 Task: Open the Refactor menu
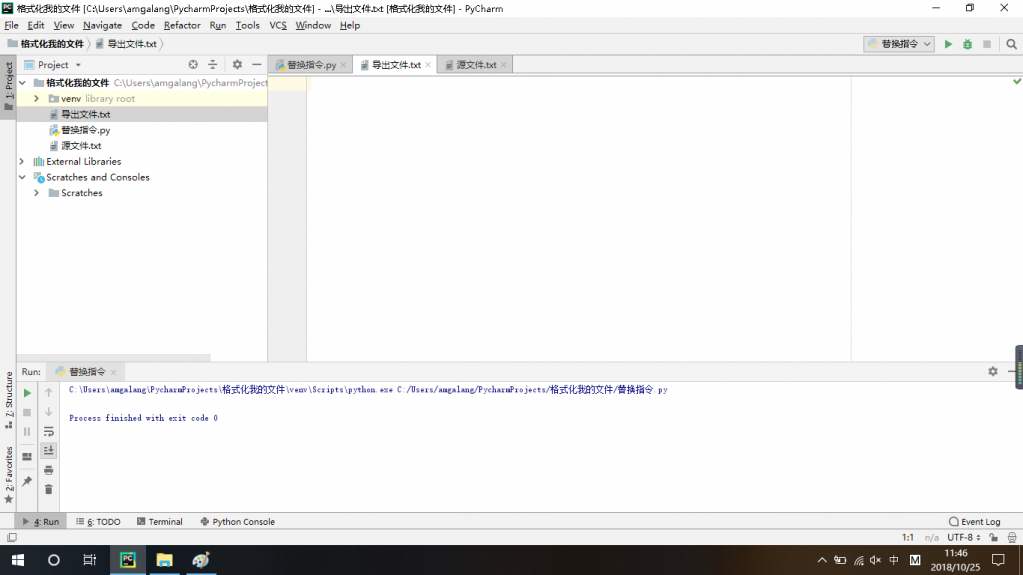[182, 25]
